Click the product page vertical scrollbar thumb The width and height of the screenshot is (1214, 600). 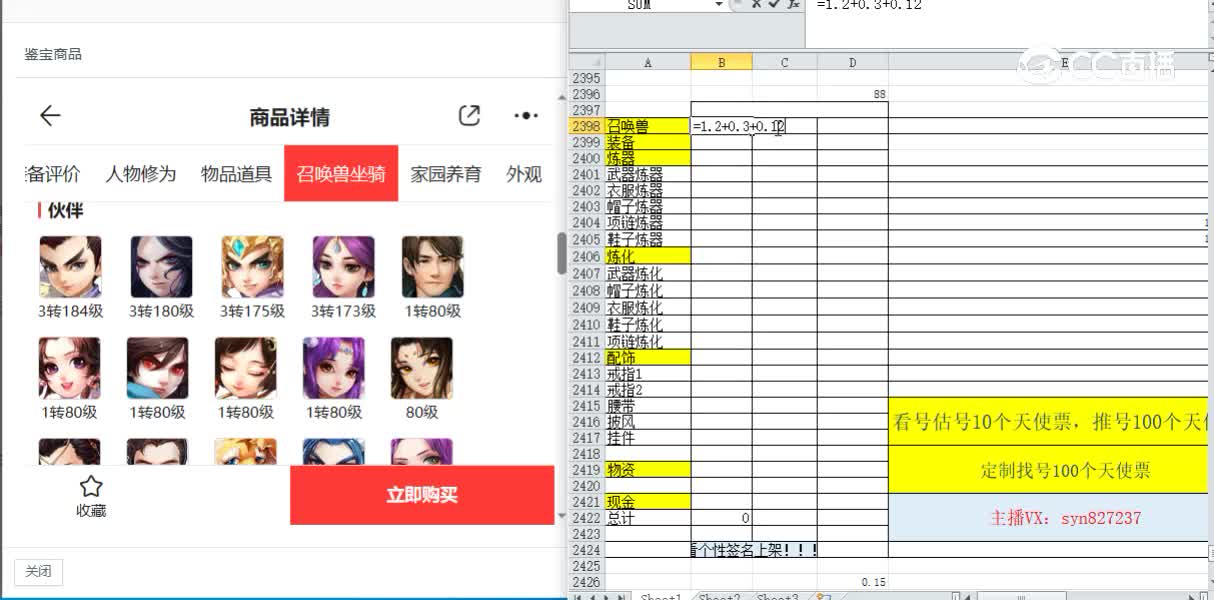coord(561,253)
